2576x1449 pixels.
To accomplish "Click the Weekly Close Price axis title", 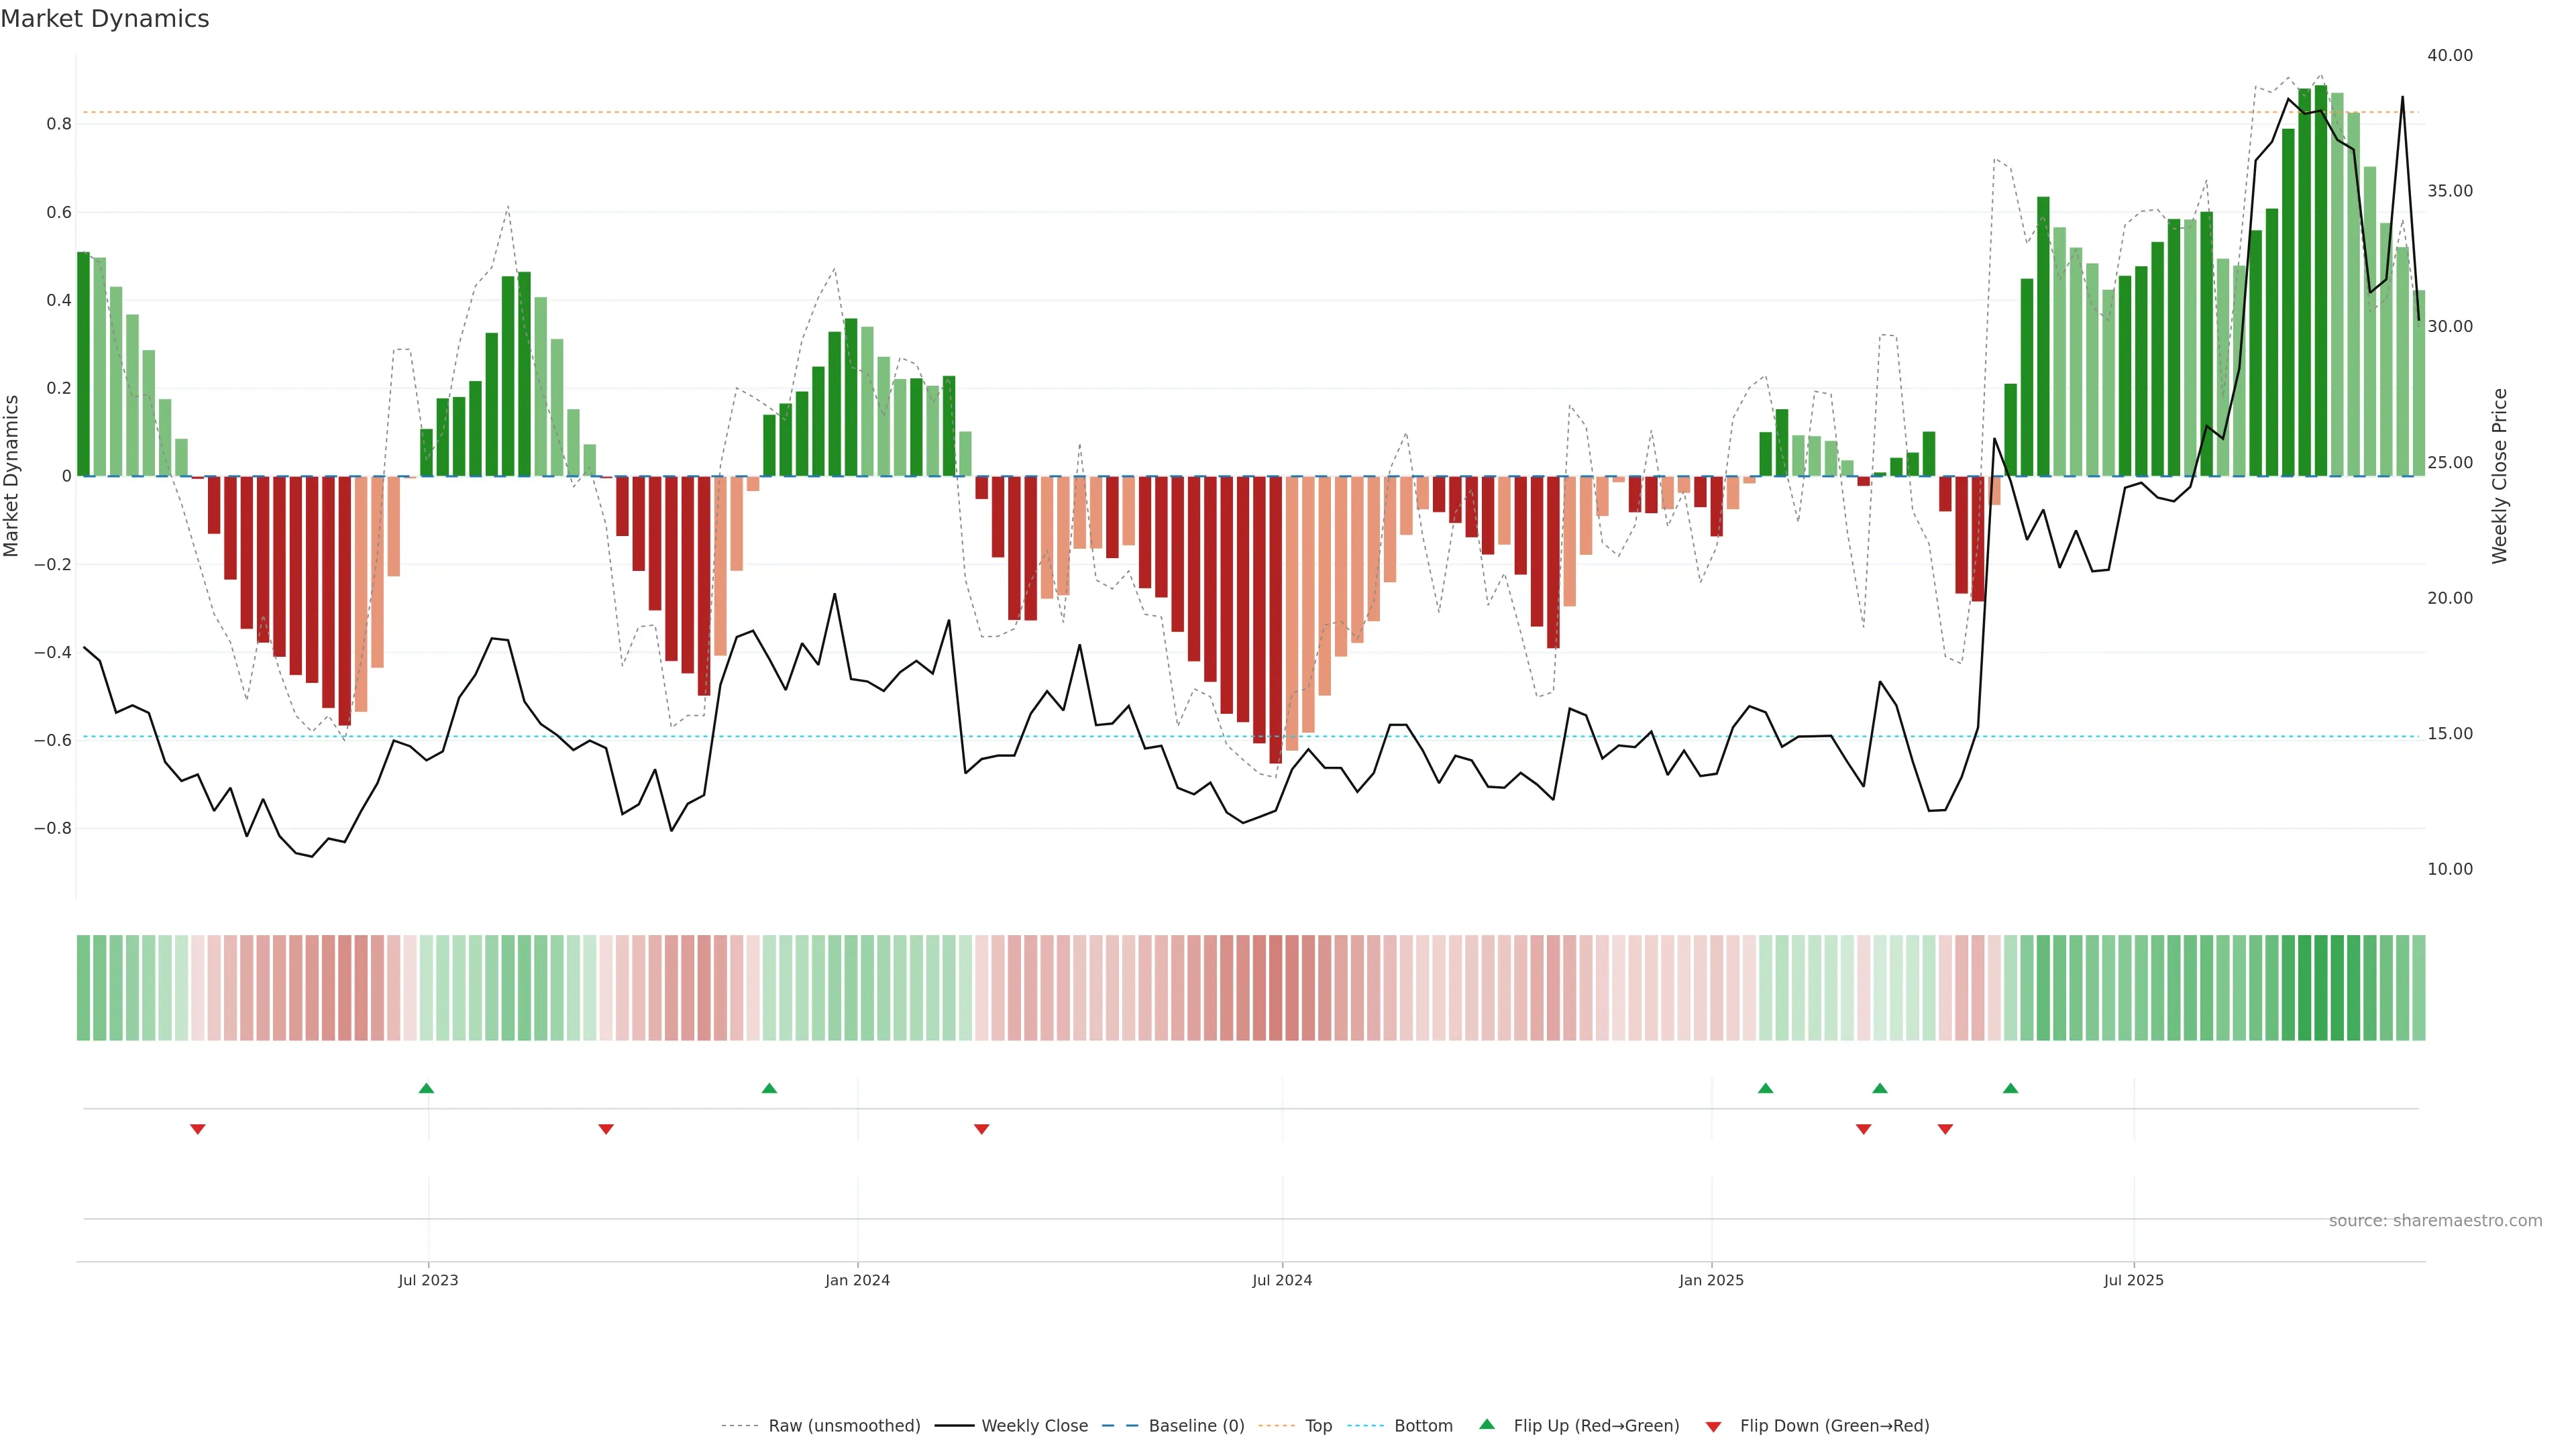I will pos(2500,476).
